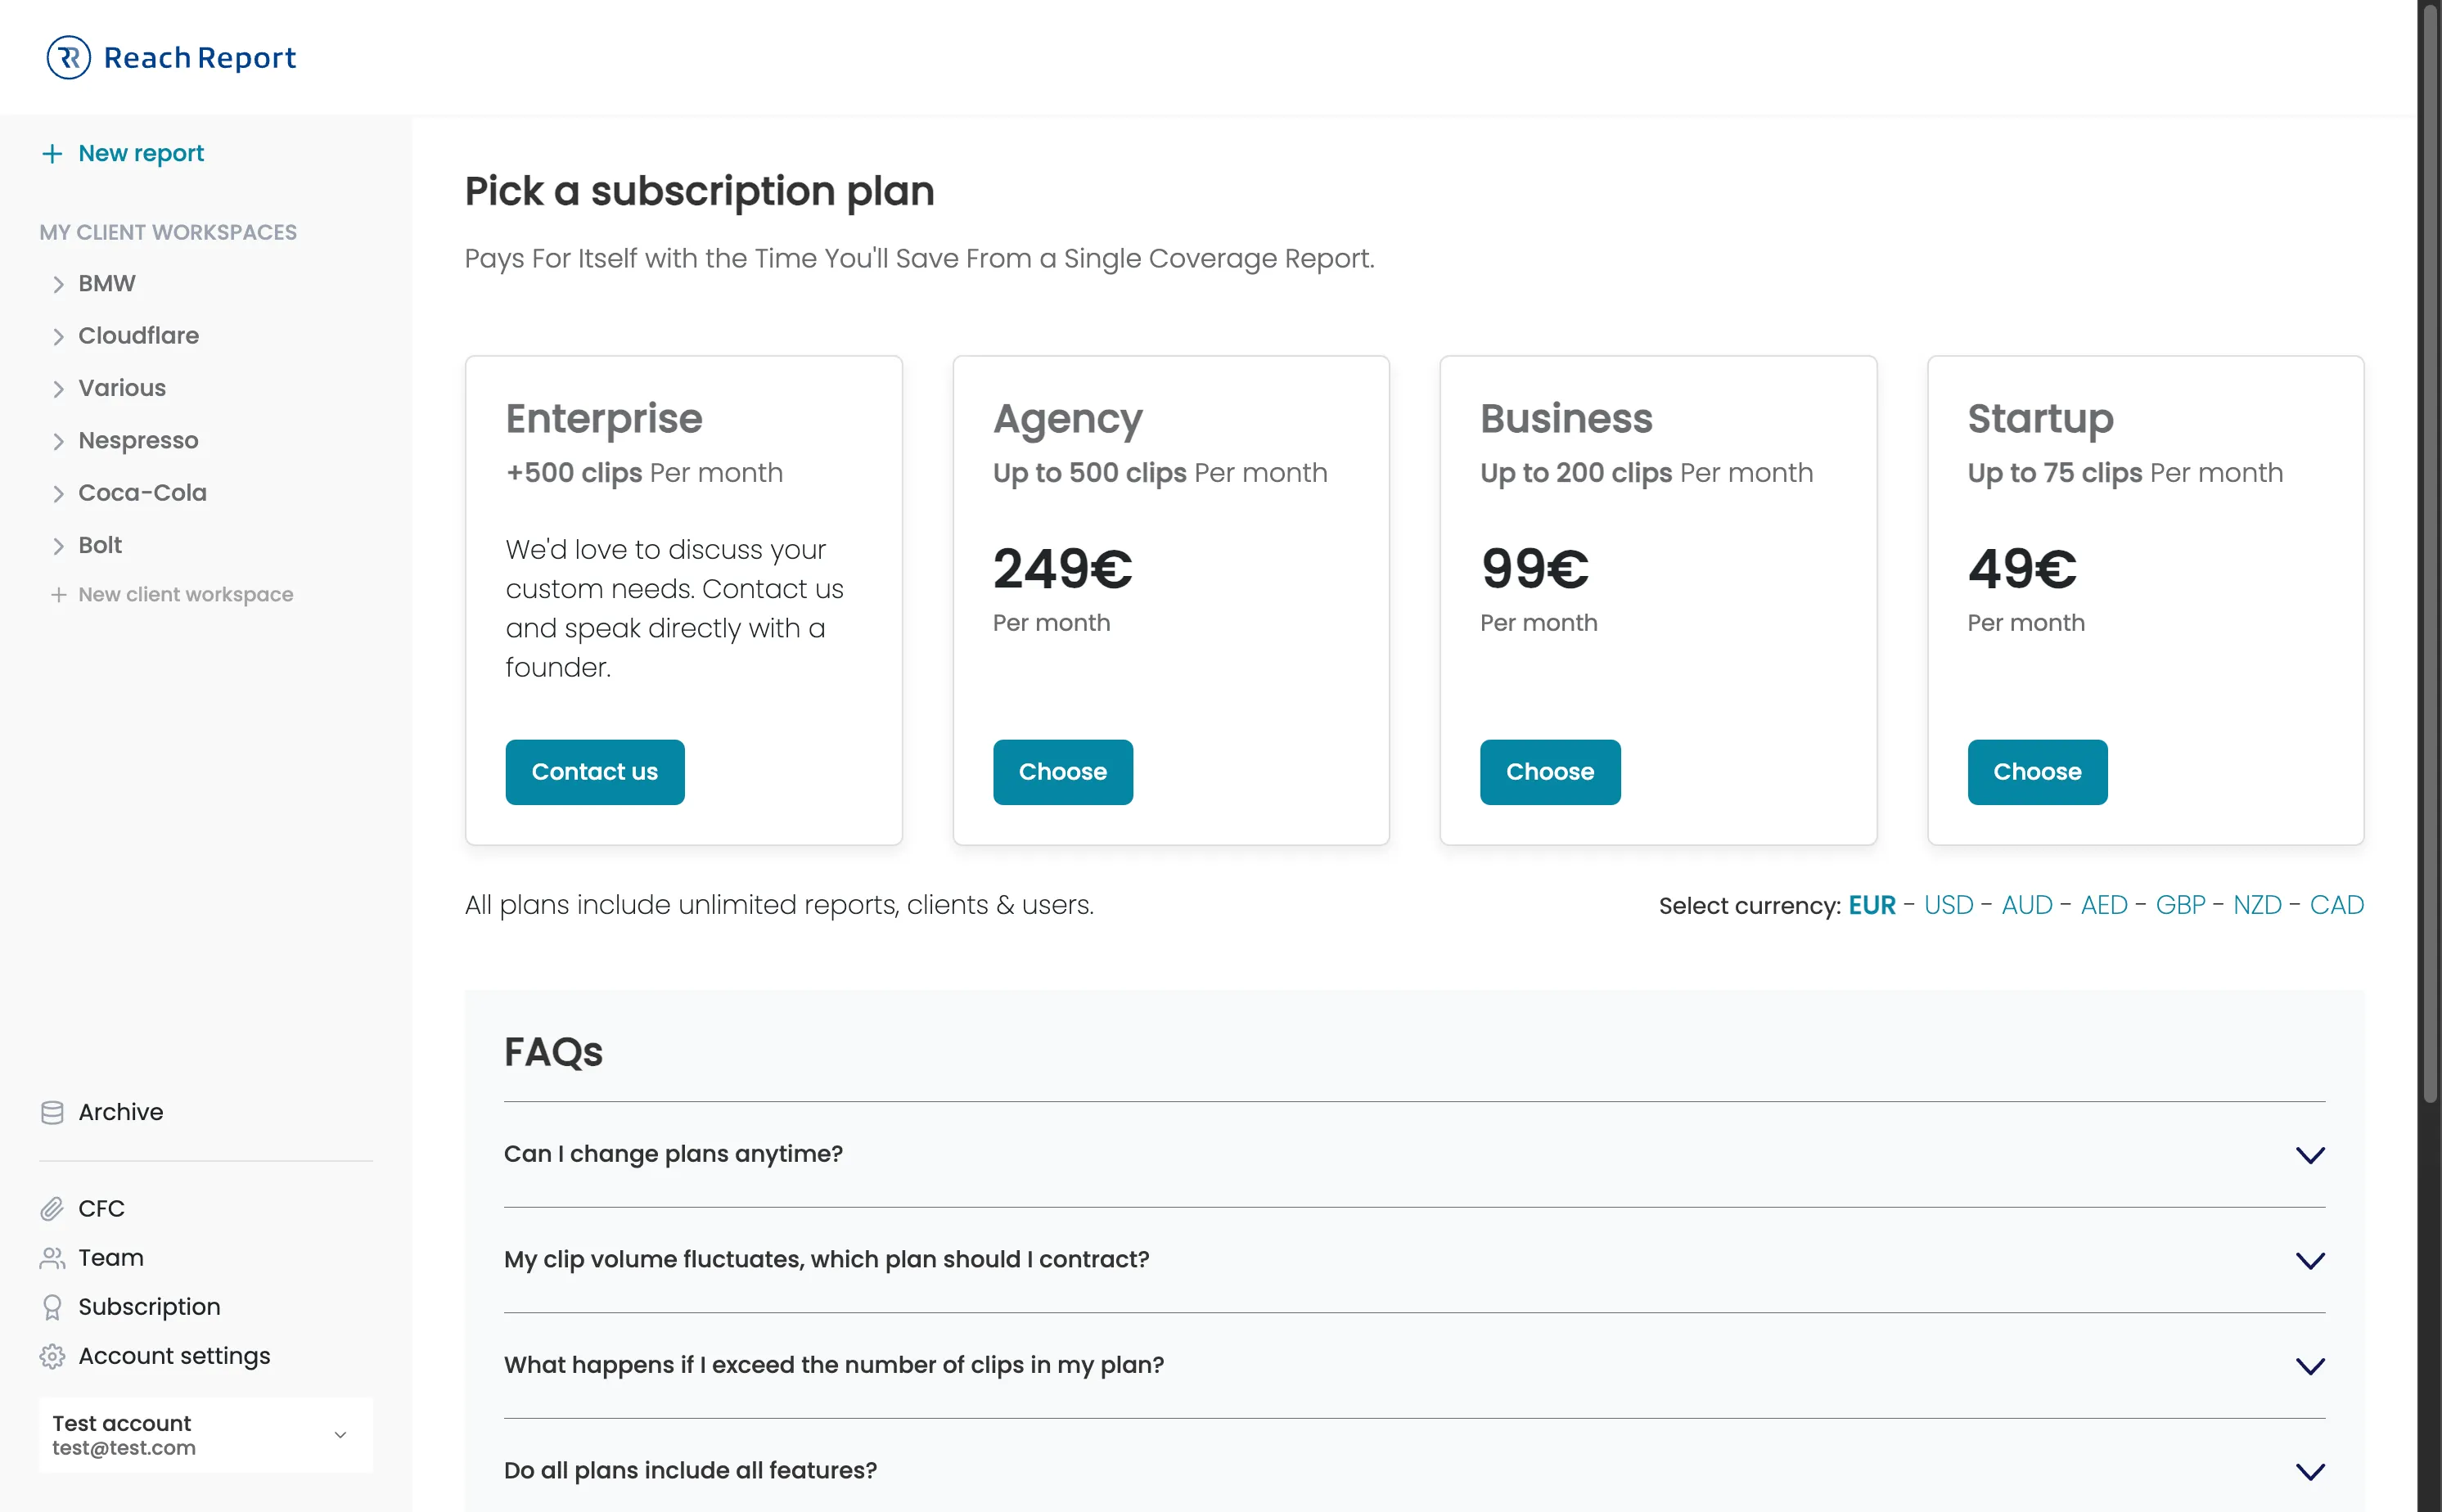The width and height of the screenshot is (2442, 1512).
Task: Open the Archive section icon
Action: coord(53,1112)
